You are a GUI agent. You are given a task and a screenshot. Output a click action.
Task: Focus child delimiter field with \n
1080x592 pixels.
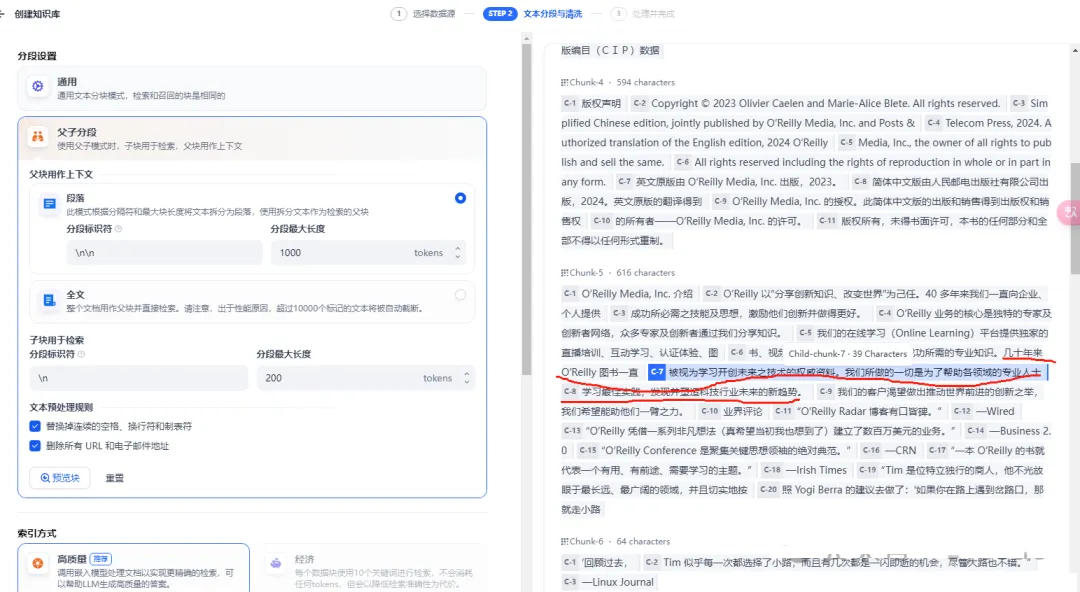click(x=138, y=378)
